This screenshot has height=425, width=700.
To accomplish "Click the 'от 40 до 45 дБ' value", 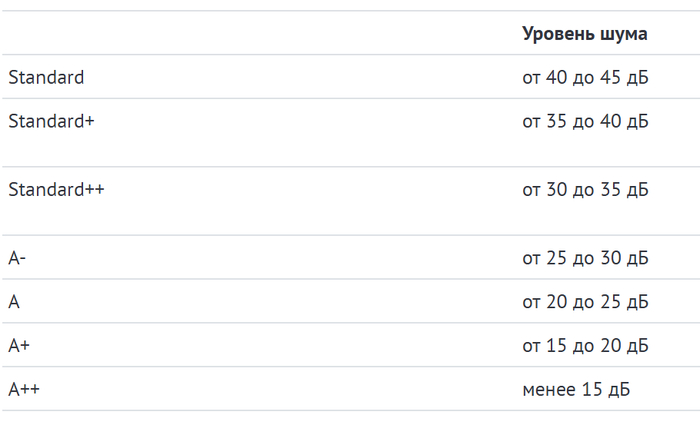I will (x=585, y=77).
